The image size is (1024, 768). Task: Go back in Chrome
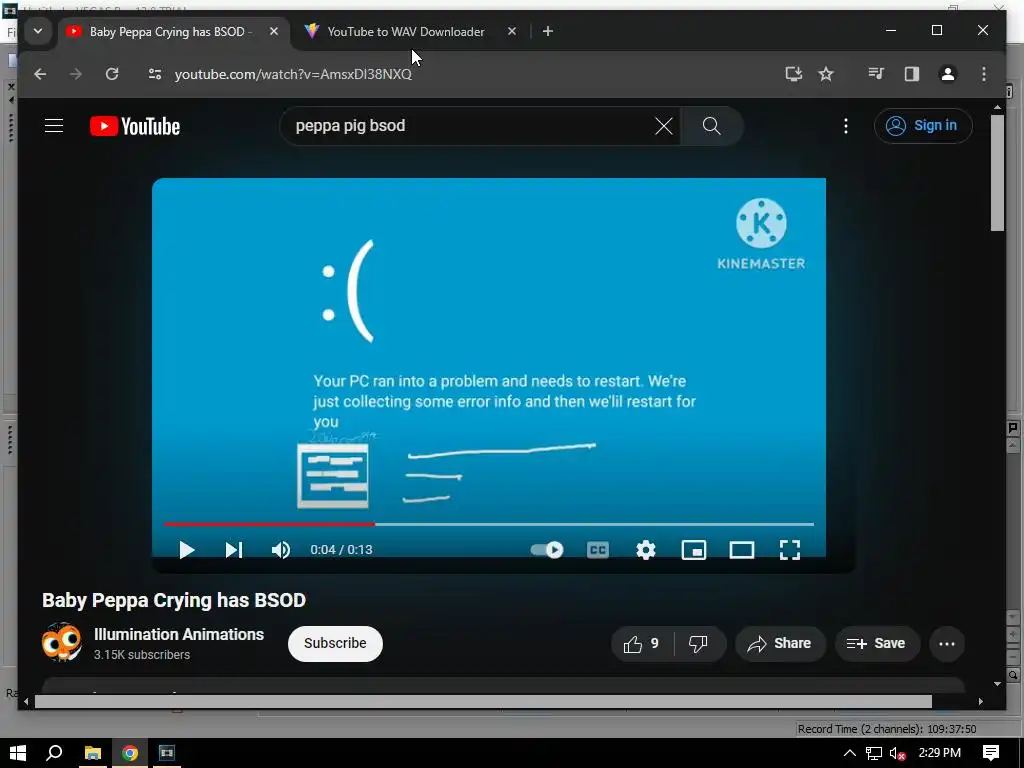(40, 74)
